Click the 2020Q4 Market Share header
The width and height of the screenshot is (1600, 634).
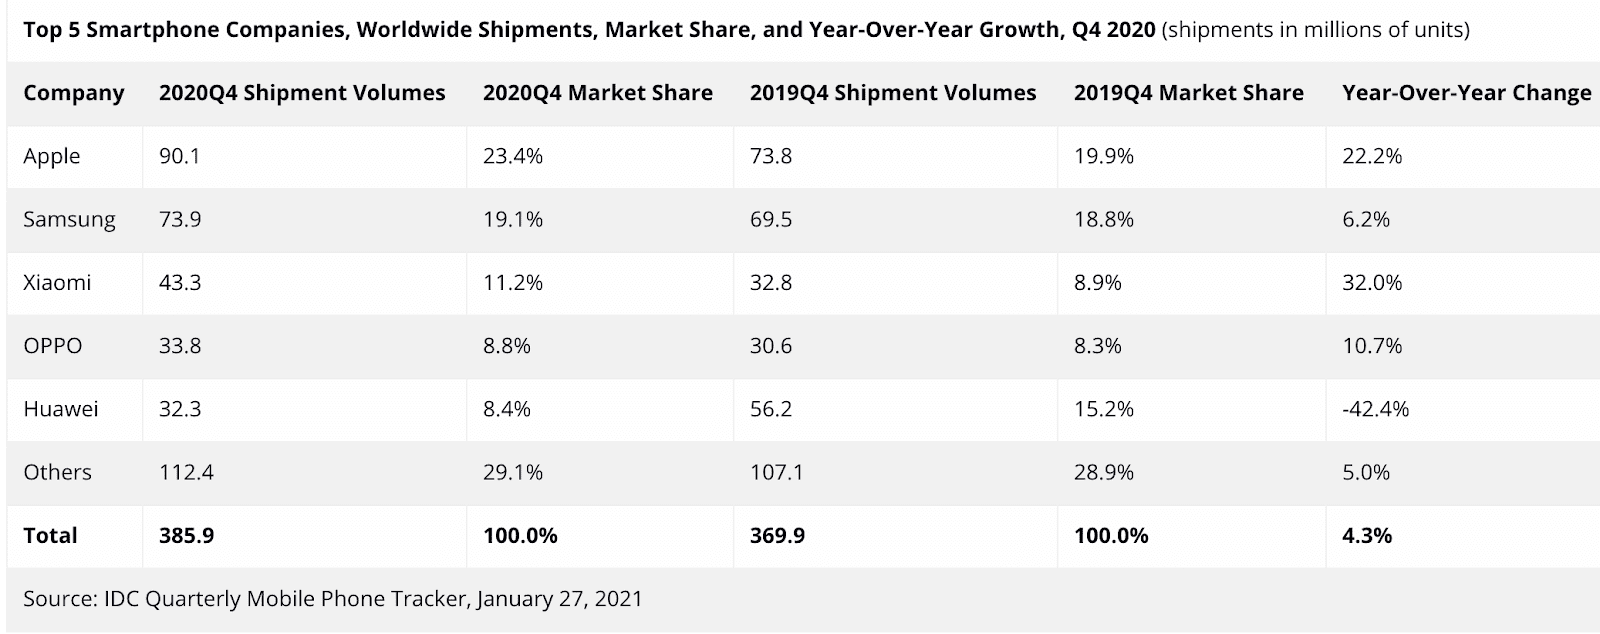click(598, 93)
